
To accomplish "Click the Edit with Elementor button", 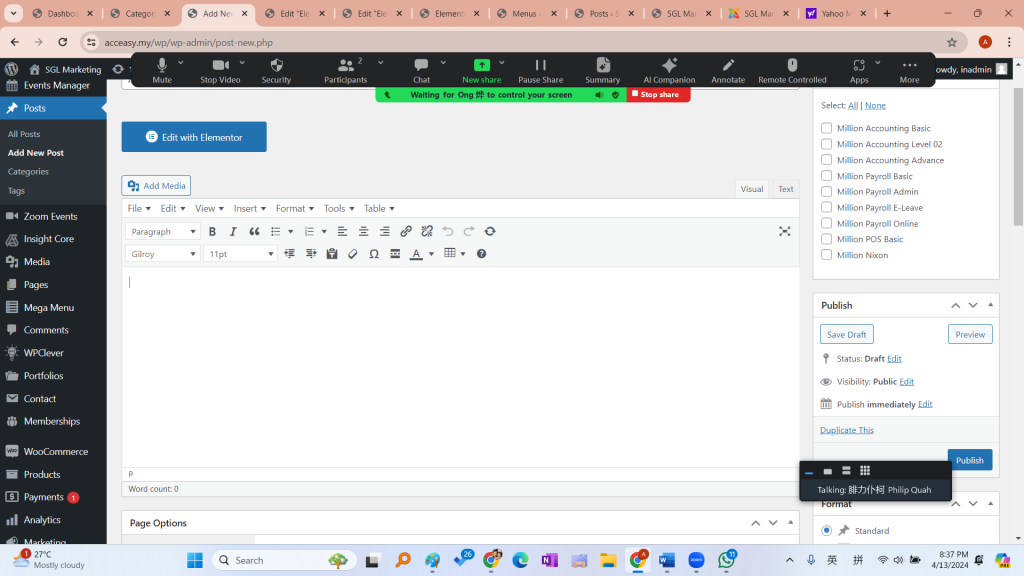I will 194,137.
